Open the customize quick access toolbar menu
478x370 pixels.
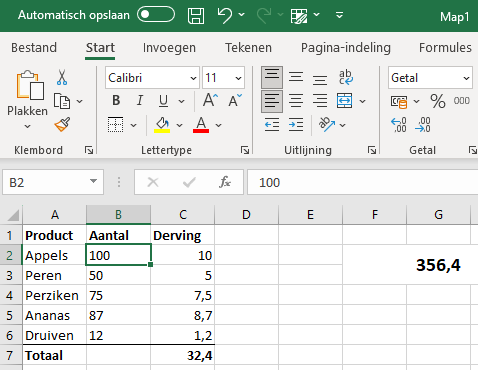tap(339, 15)
